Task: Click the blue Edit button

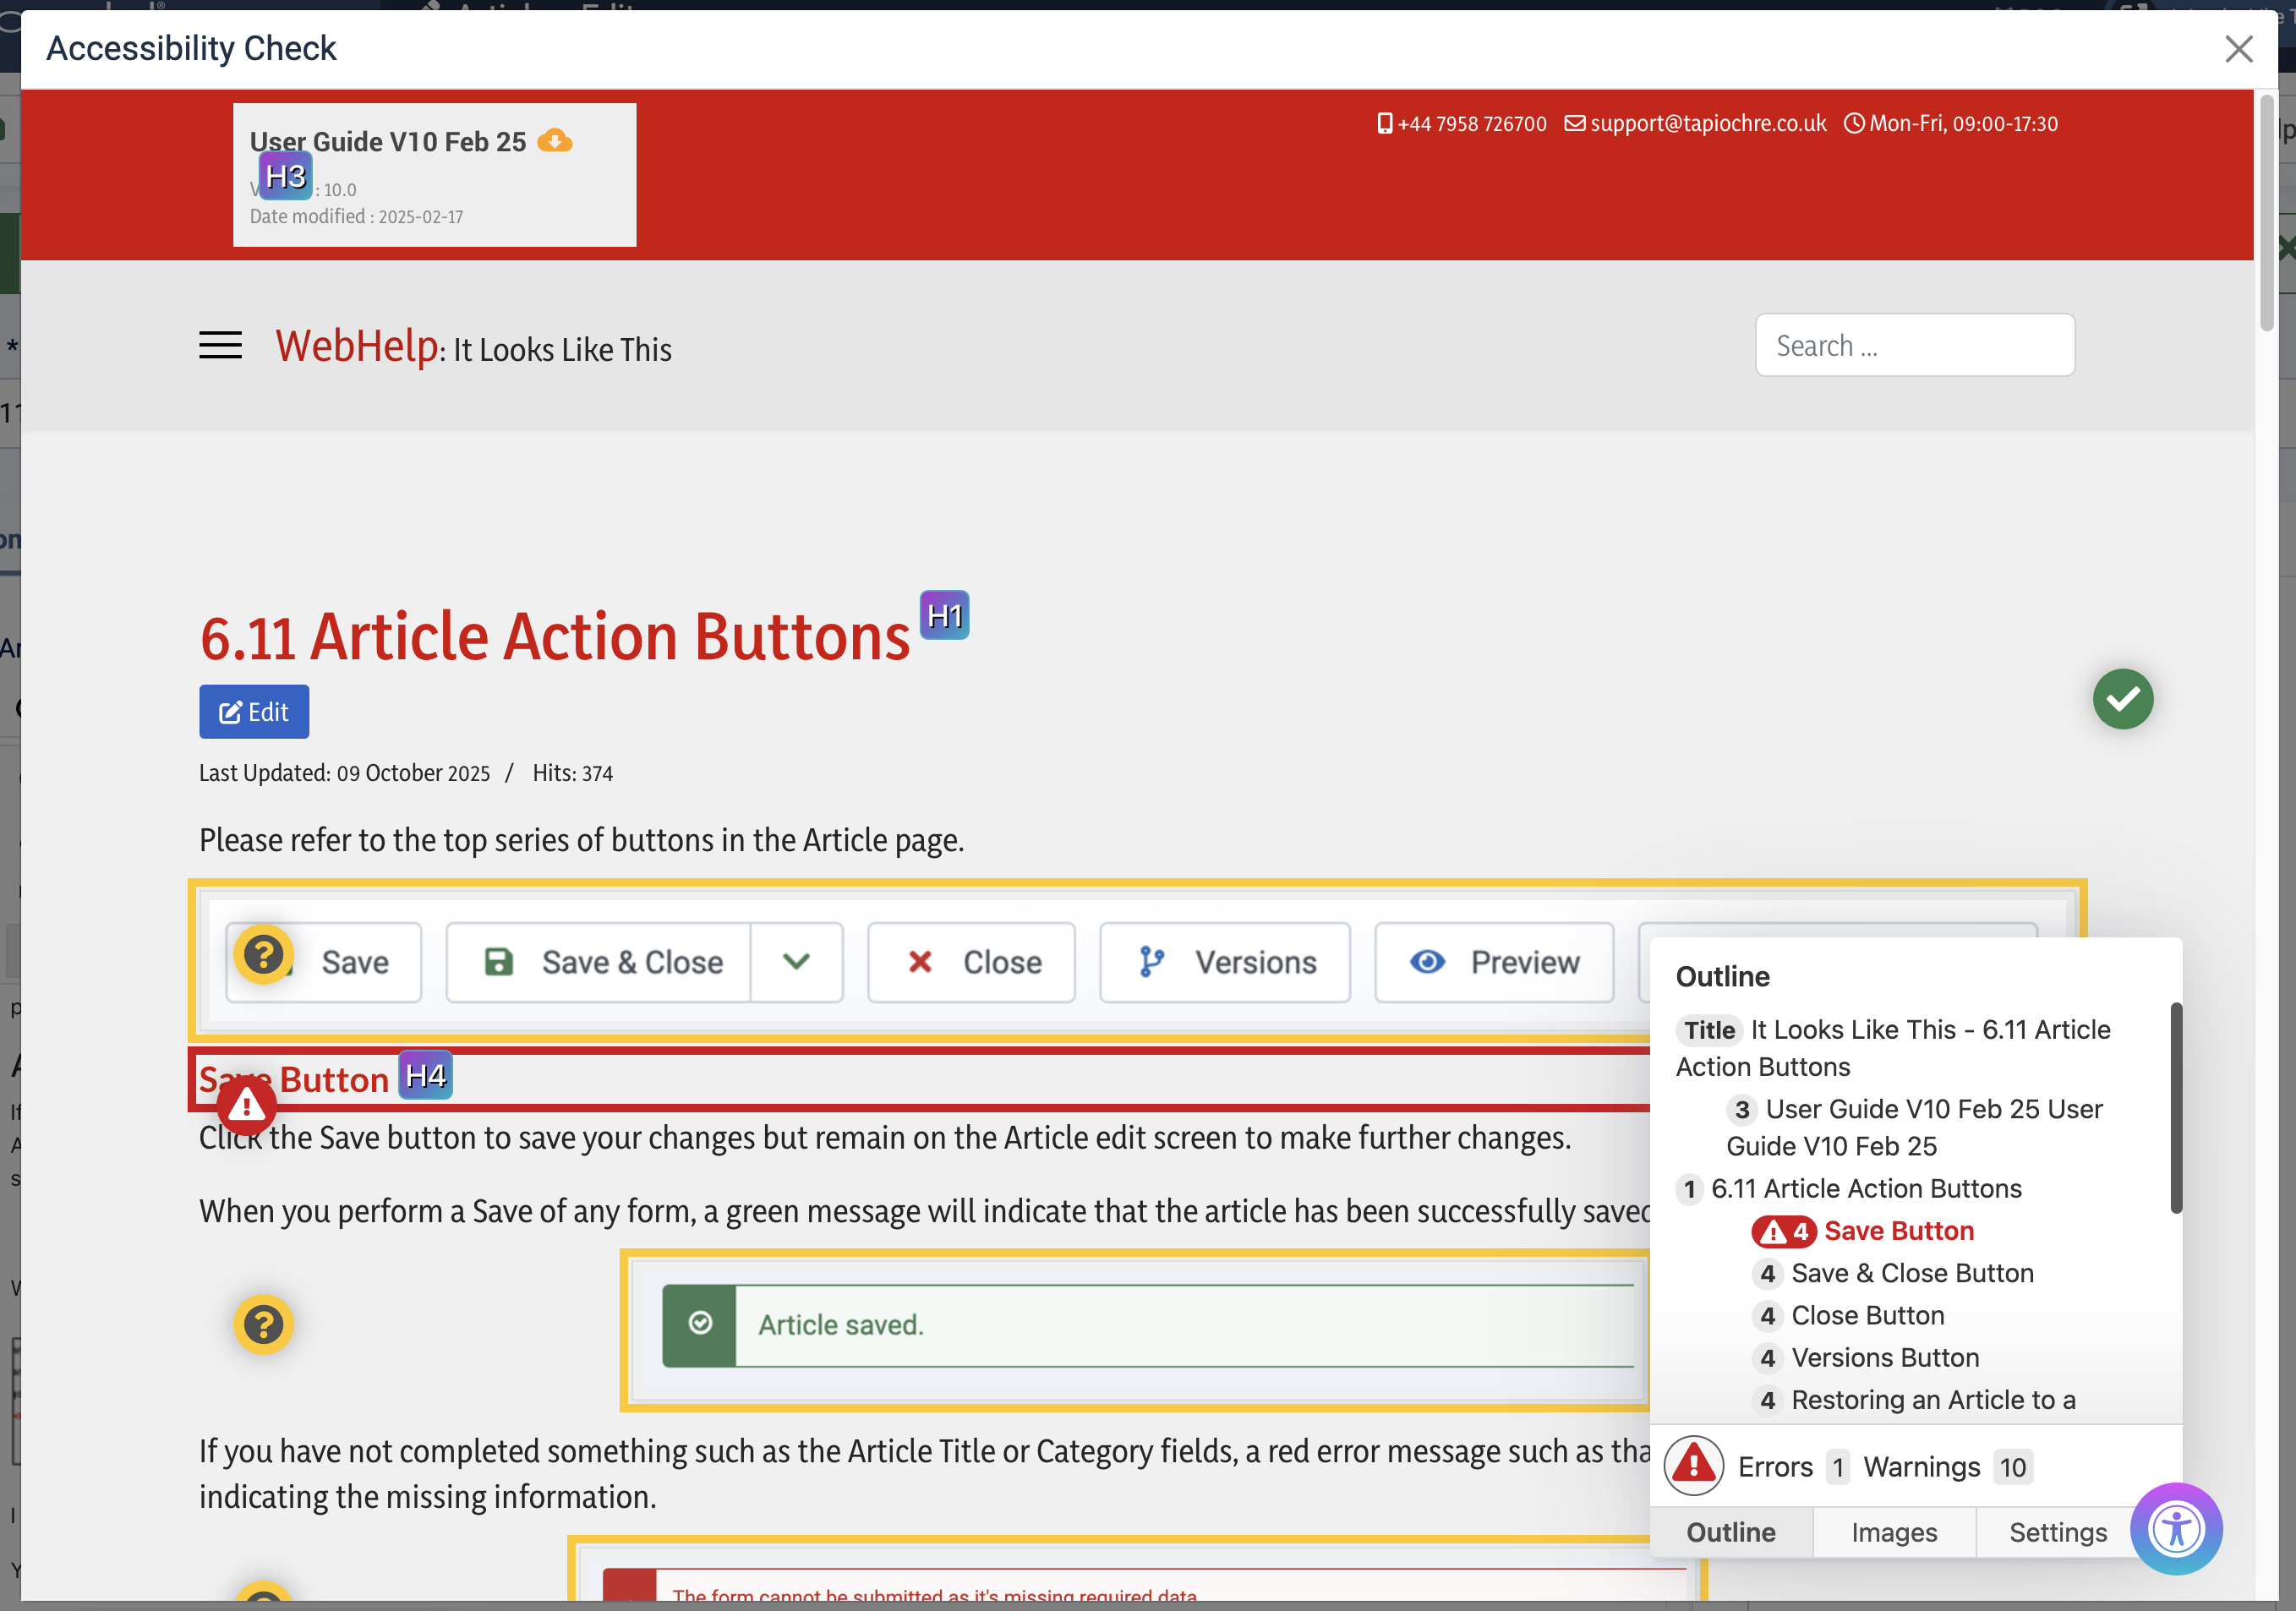Action: click(254, 712)
